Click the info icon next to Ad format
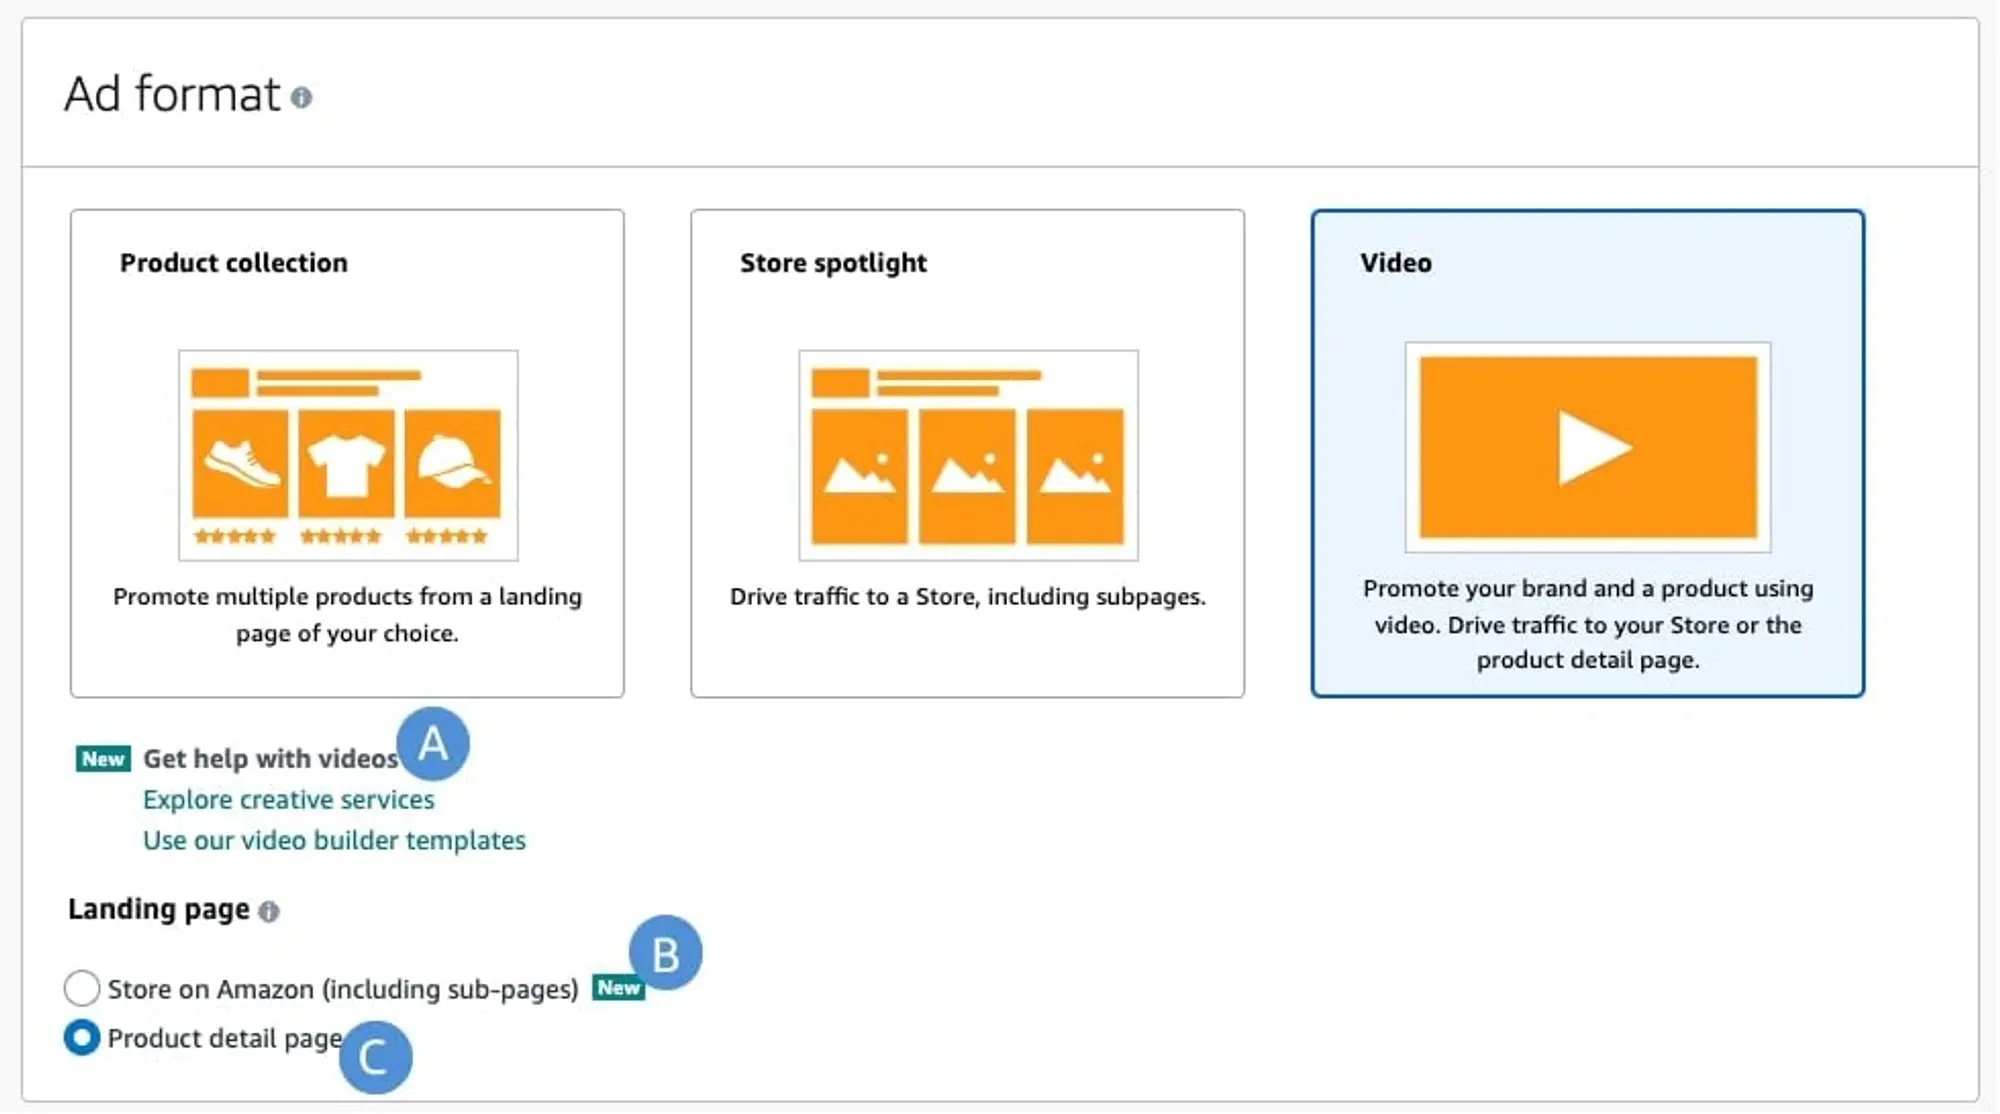This screenshot has height=1114, width=2000. (x=303, y=97)
